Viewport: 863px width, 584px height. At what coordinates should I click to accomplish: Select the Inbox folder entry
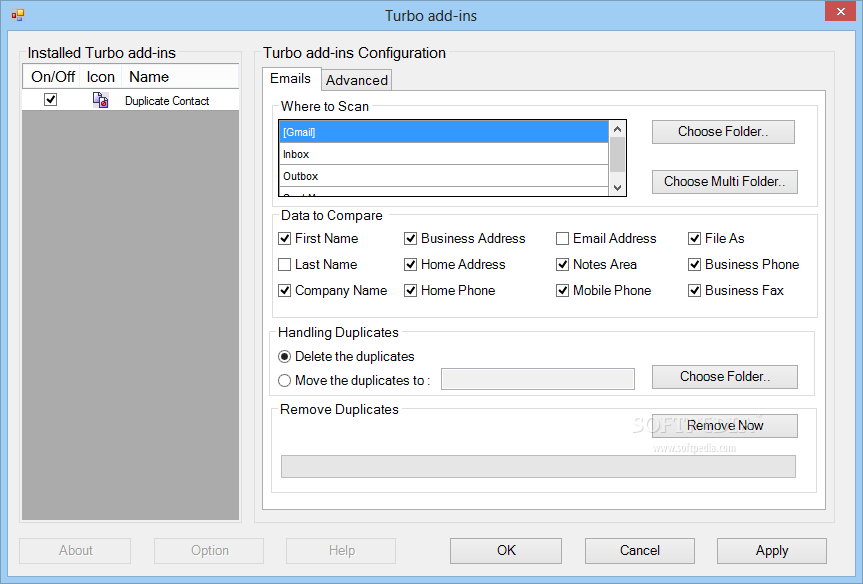coord(444,154)
